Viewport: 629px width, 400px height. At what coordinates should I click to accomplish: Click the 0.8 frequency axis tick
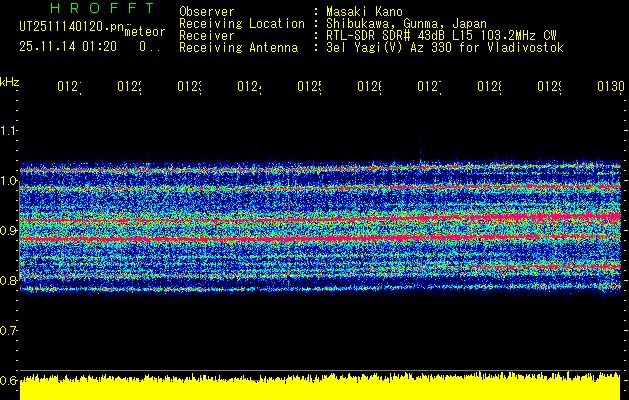(x=9, y=281)
